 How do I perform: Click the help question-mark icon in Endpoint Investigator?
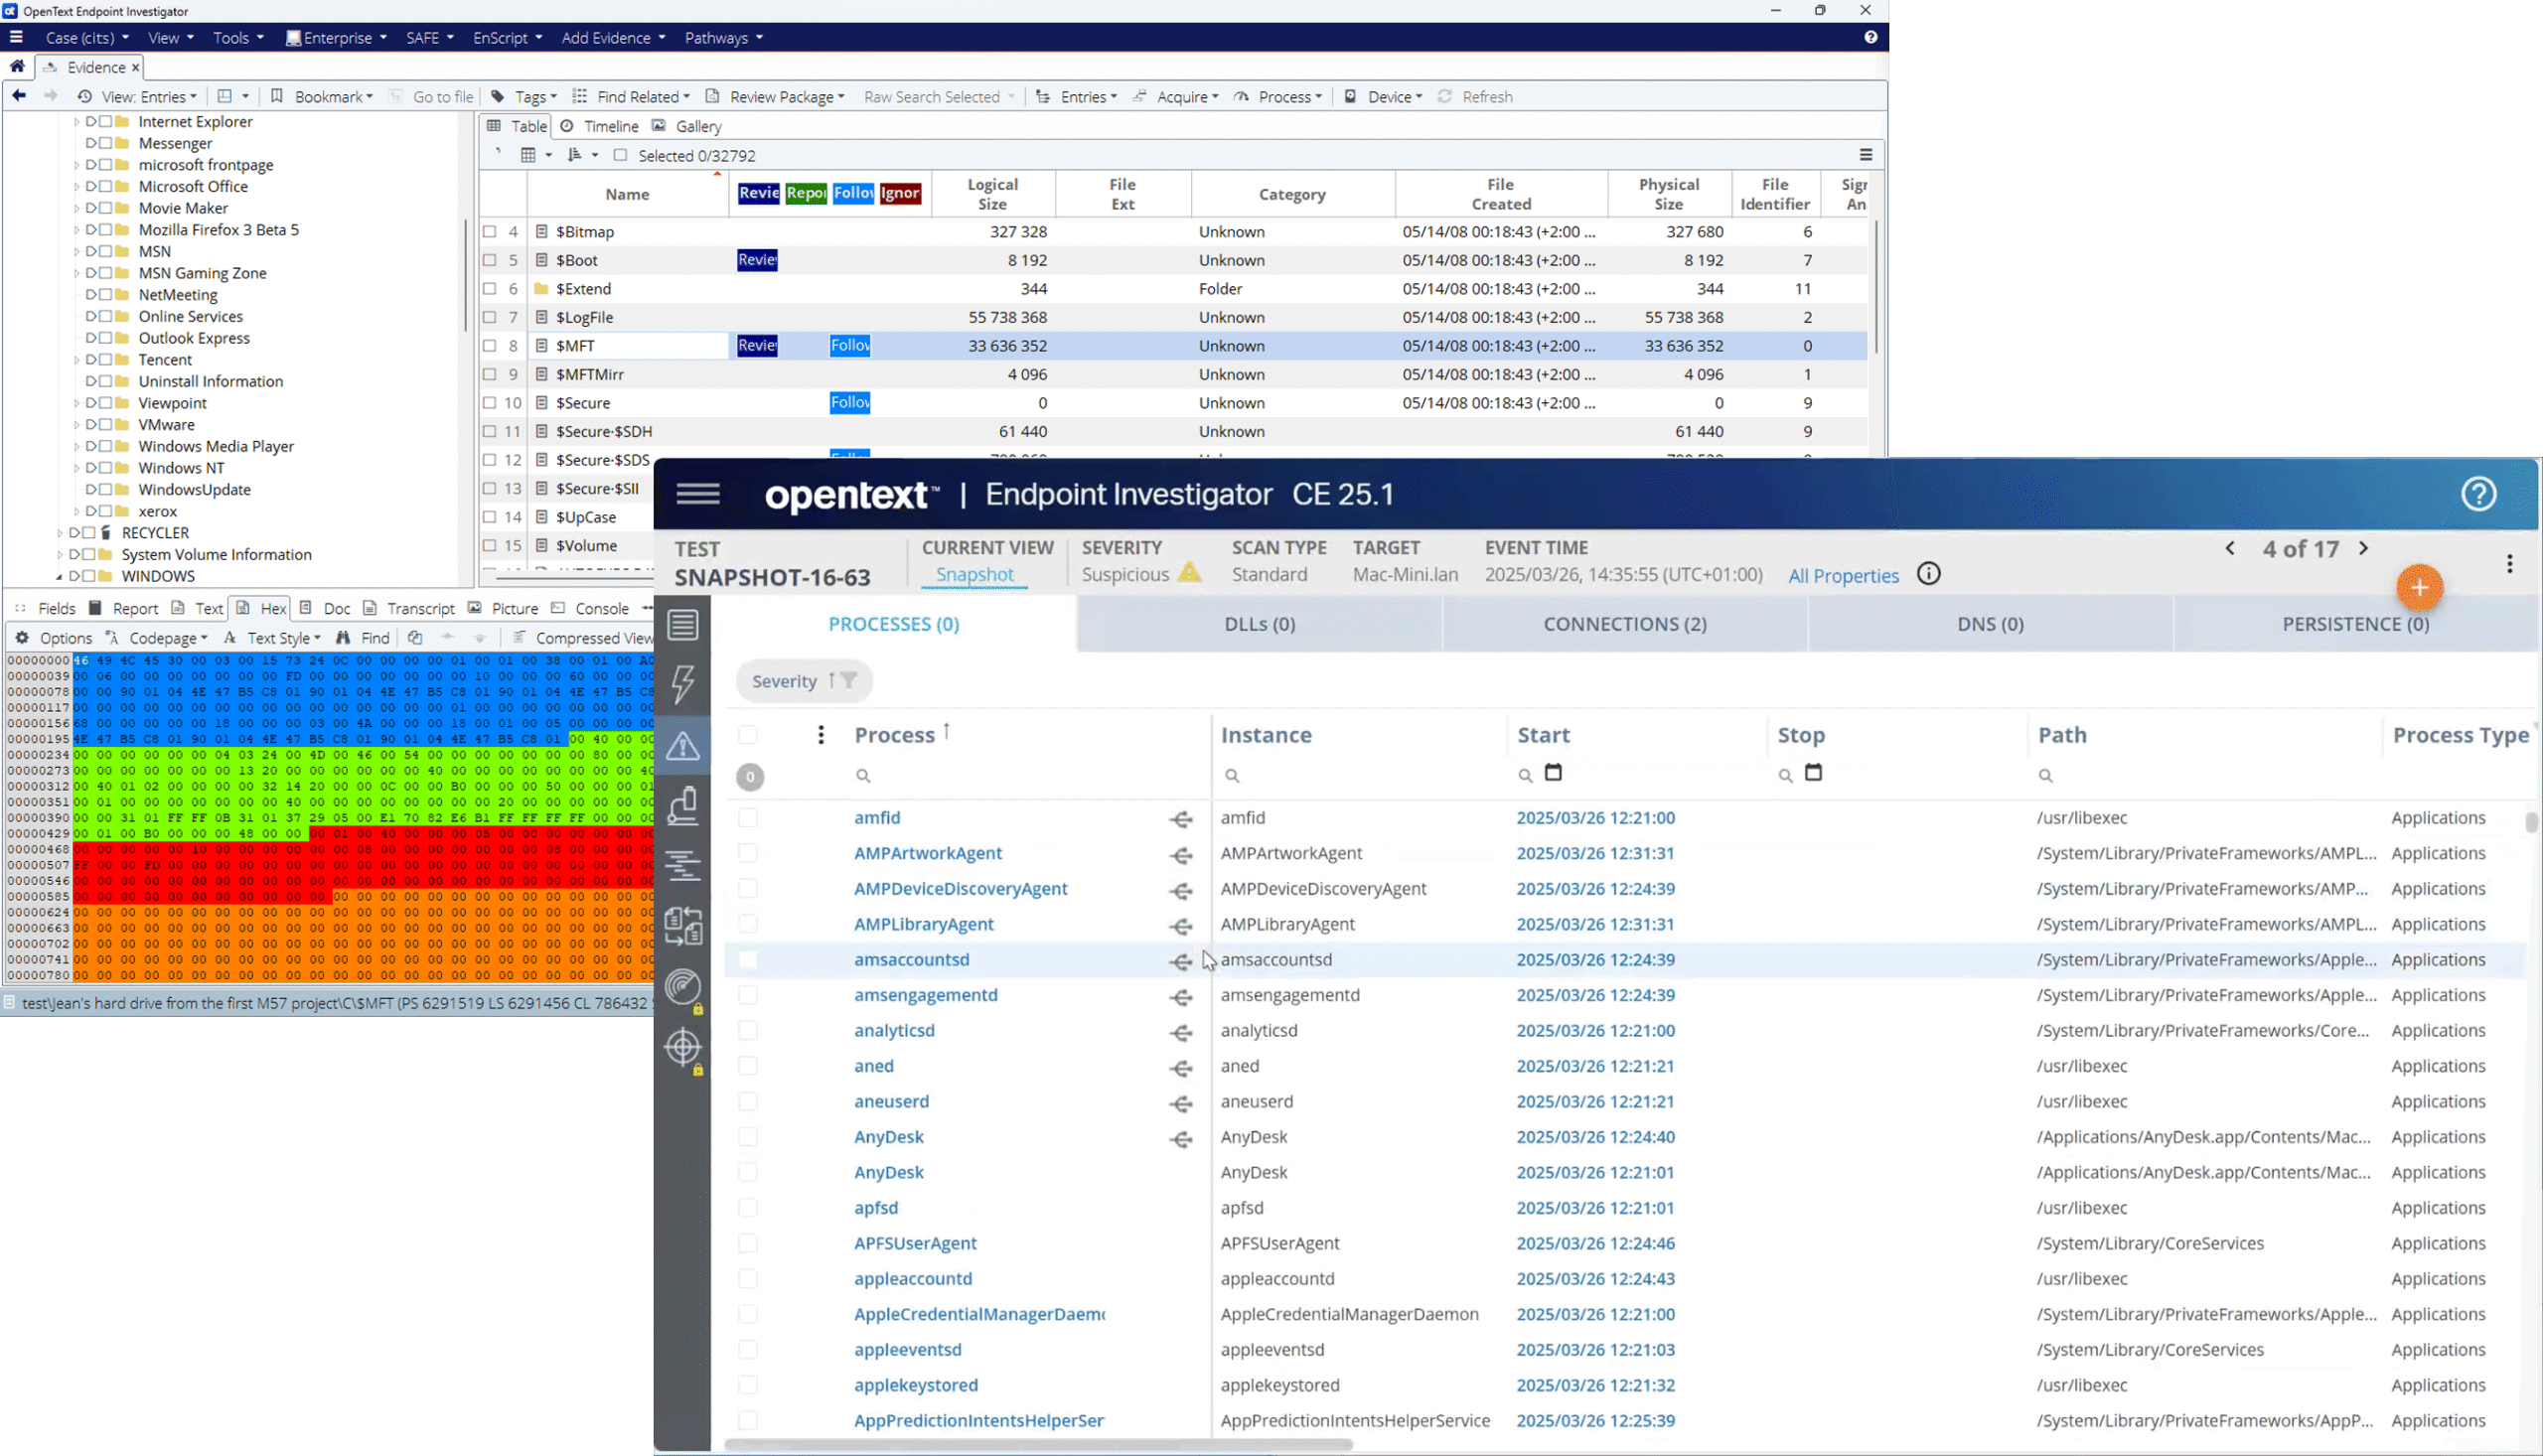point(2478,493)
